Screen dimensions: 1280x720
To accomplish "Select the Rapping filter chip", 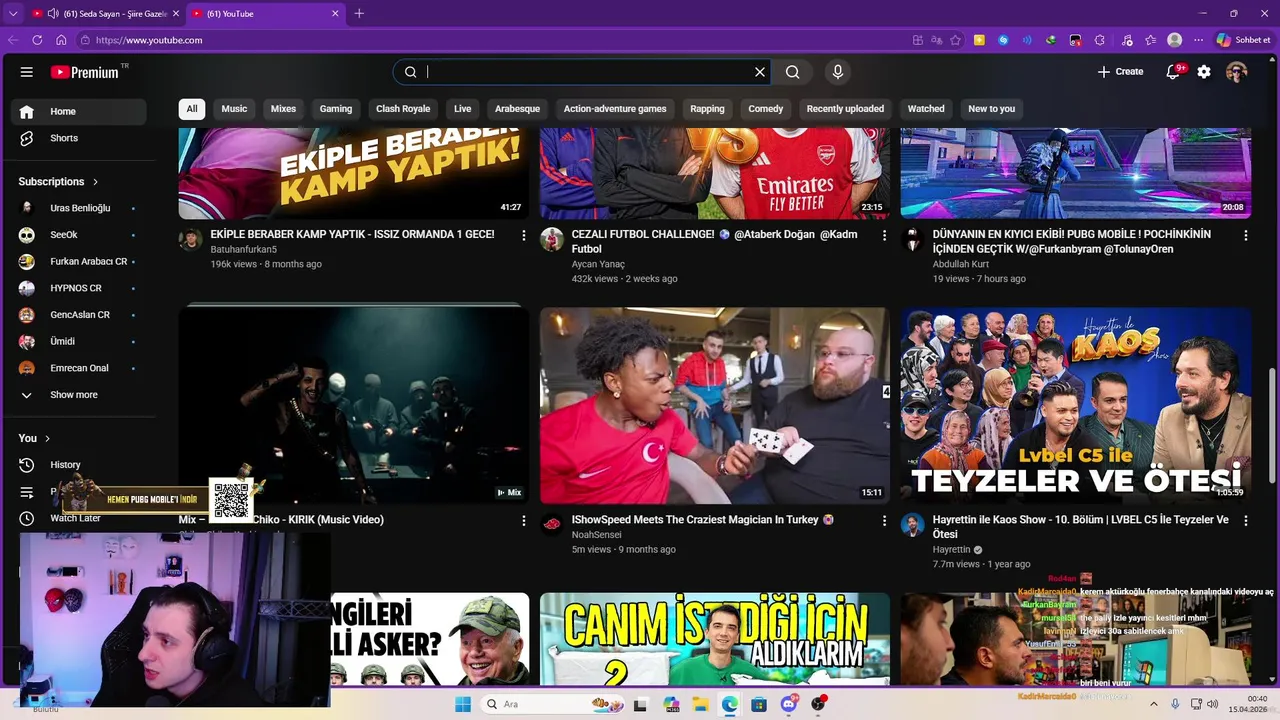I will click(x=707, y=109).
